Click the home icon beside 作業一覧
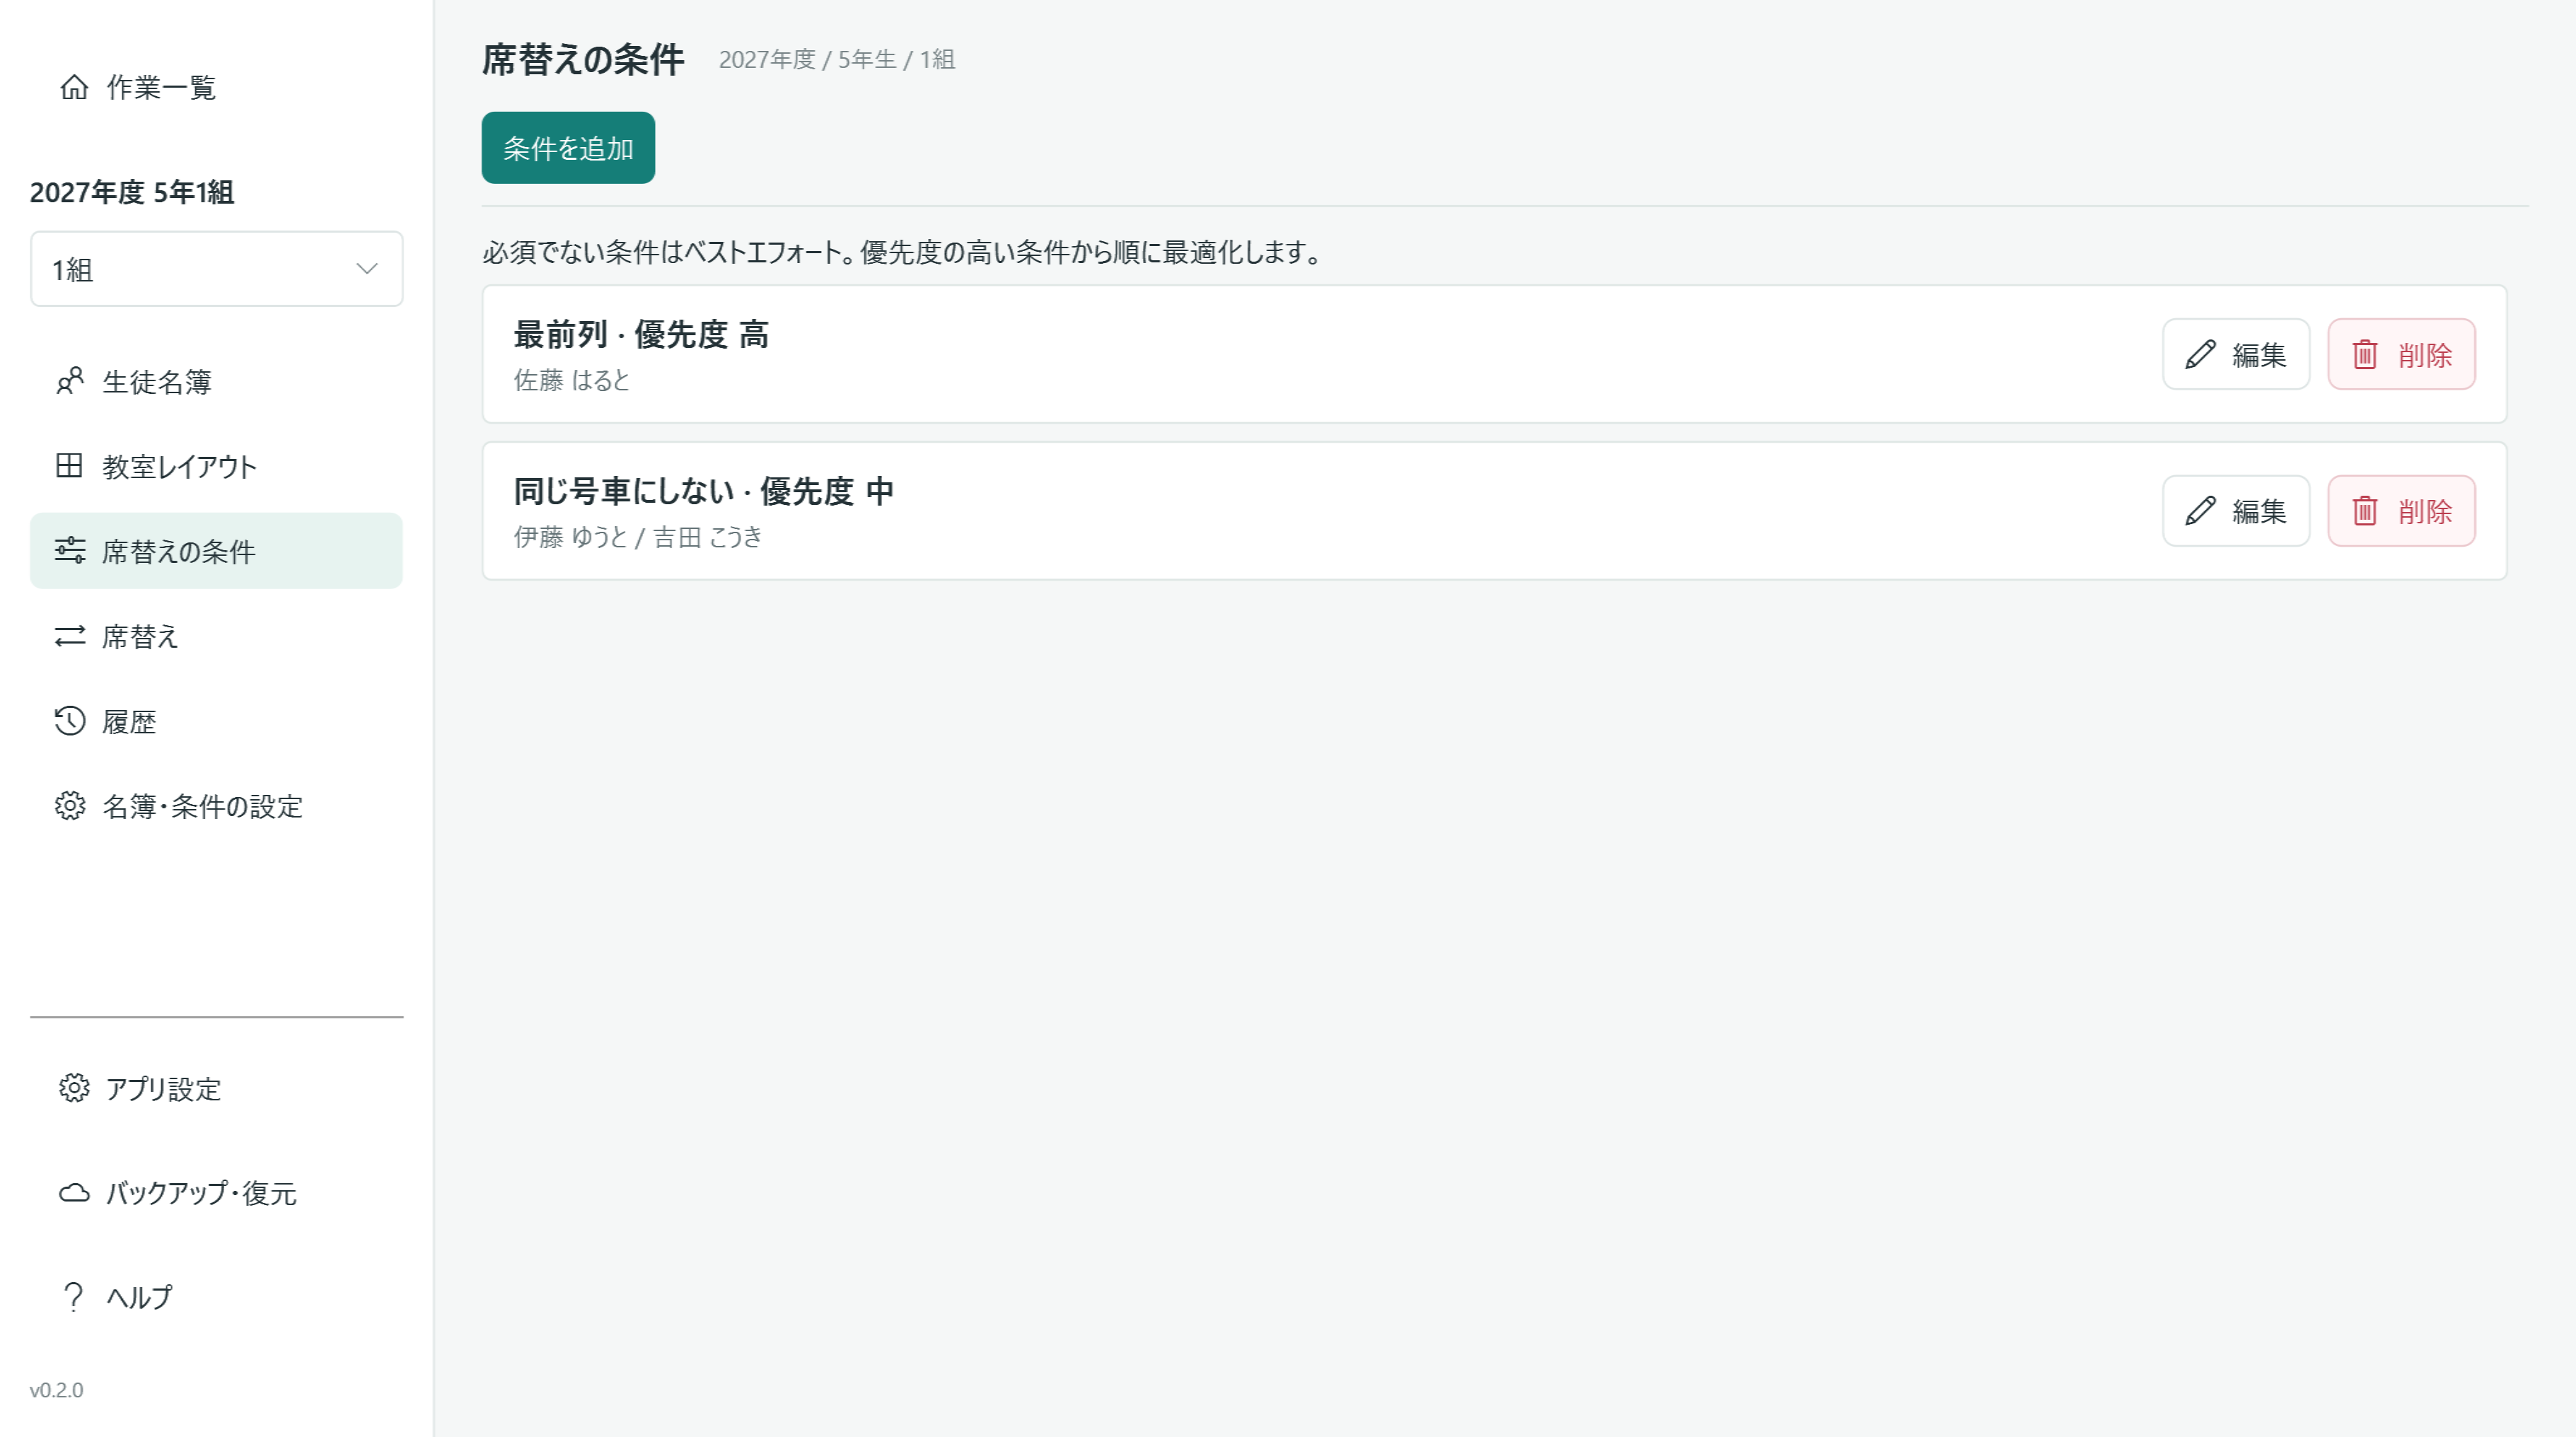This screenshot has height=1437, width=2576. (x=74, y=87)
